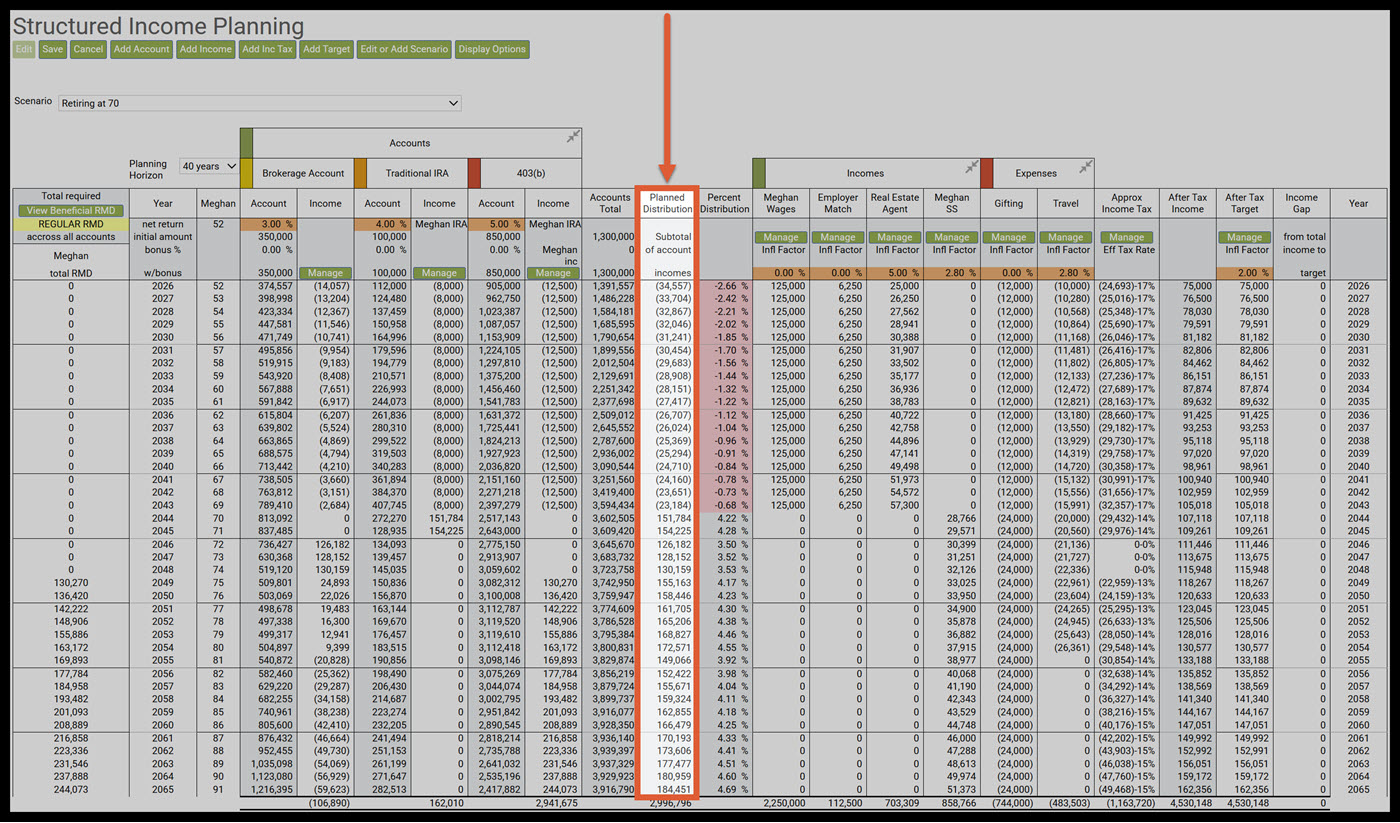Screen dimensions: 1400x823
Task: Edit After Tax Target inflation factor 2.00 %
Action: pyautogui.click(x=1244, y=273)
